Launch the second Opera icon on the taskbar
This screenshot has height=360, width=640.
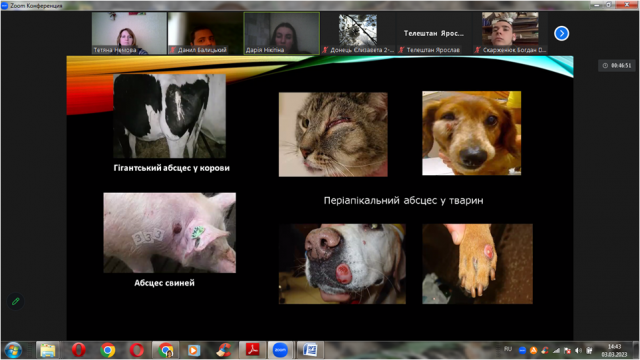click(x=137, y=350)
